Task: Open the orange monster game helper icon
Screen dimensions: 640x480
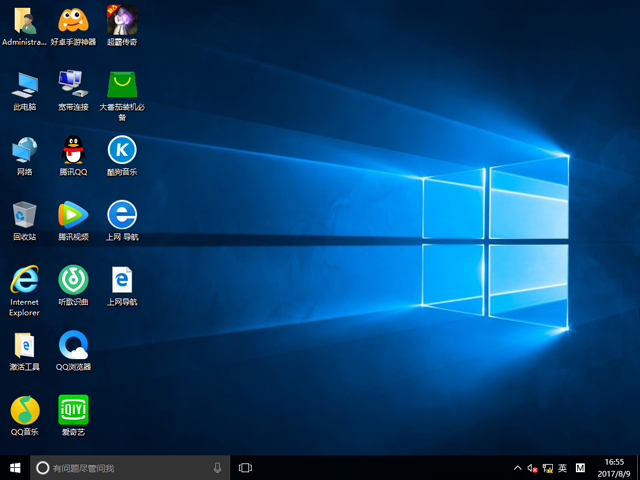Action: pyautogui.click(x=73, y=20)
